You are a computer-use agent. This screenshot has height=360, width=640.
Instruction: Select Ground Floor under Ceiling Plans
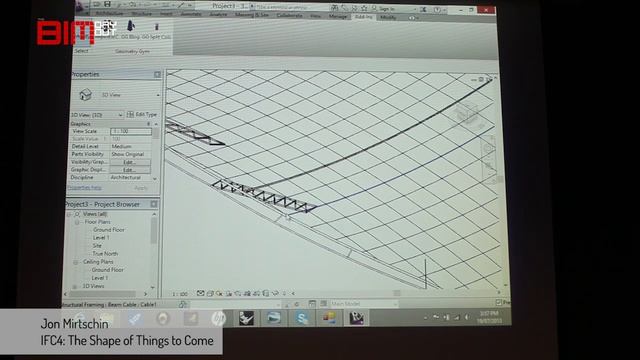107,270
